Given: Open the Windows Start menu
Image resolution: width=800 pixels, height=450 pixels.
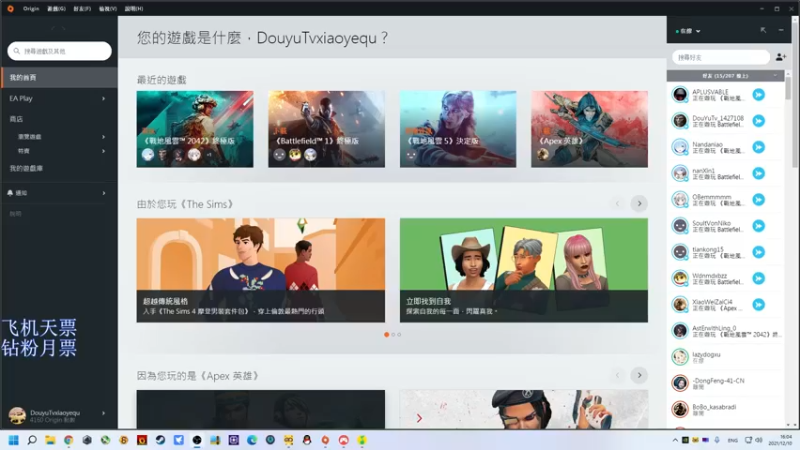Looking at the screenshot, I should 14,440.
